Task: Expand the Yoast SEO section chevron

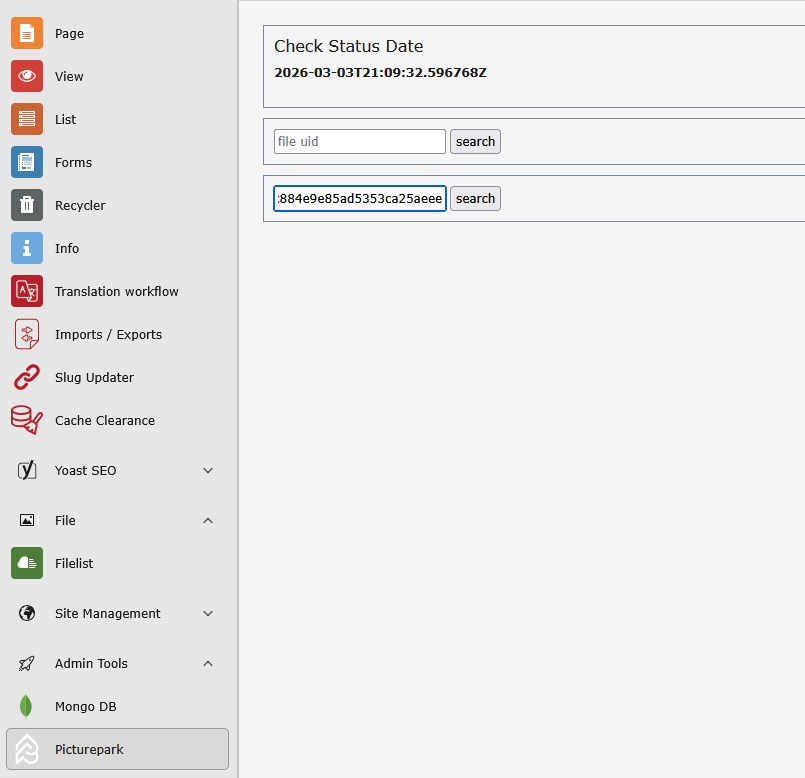Action: 208,470
